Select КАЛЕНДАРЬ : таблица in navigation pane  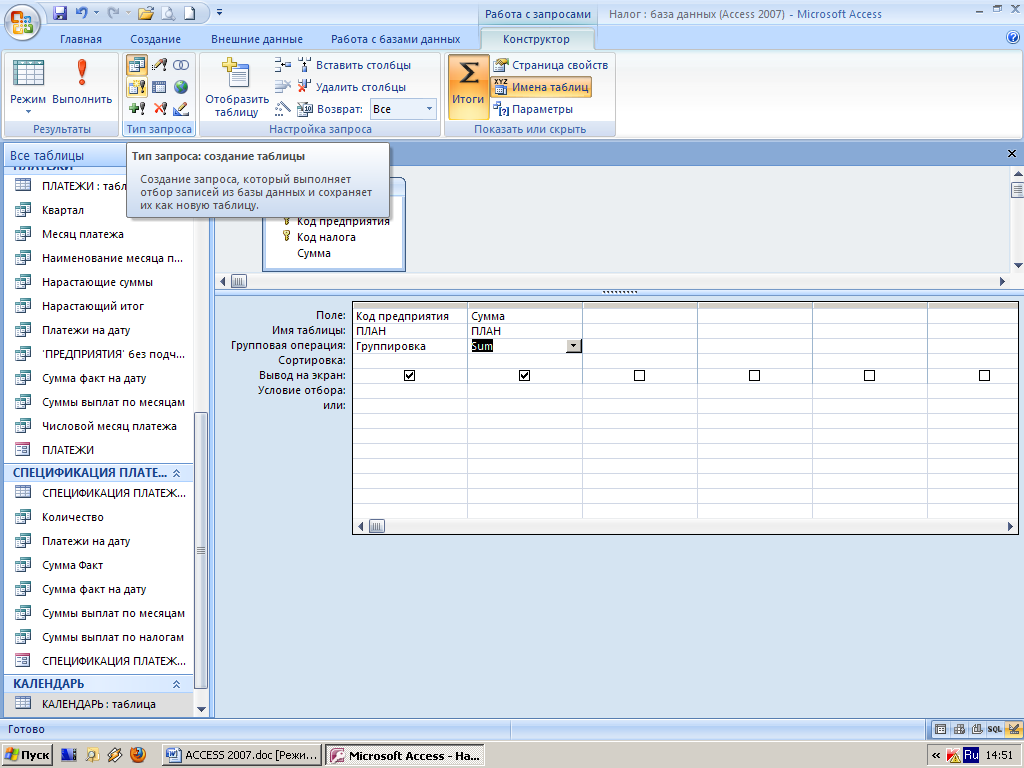coord(99,704)
